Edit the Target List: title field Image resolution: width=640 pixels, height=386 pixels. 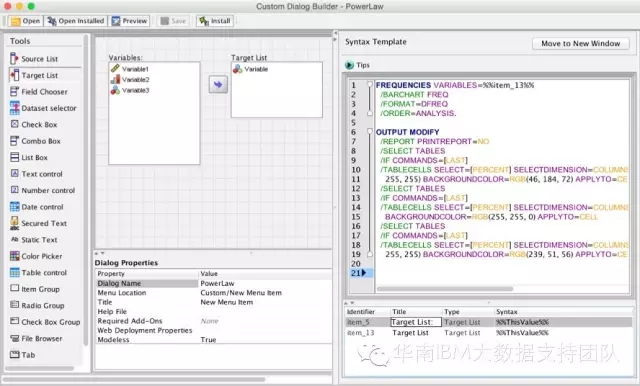click(x=416, y=322)
